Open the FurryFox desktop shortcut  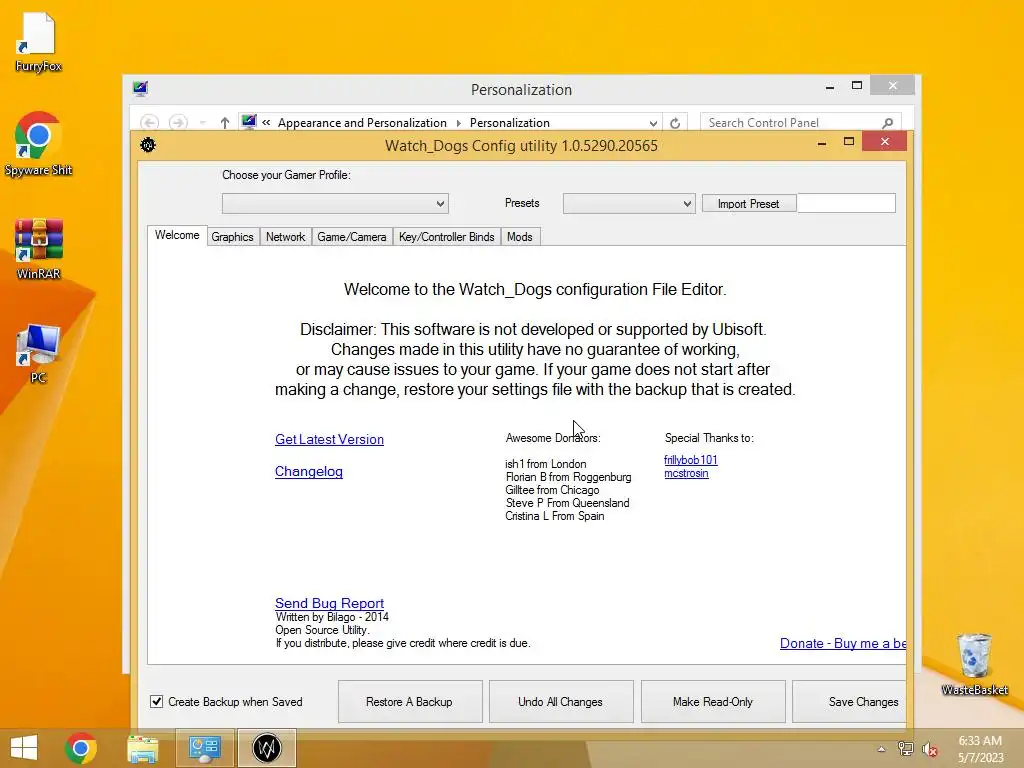click(38, 42)
